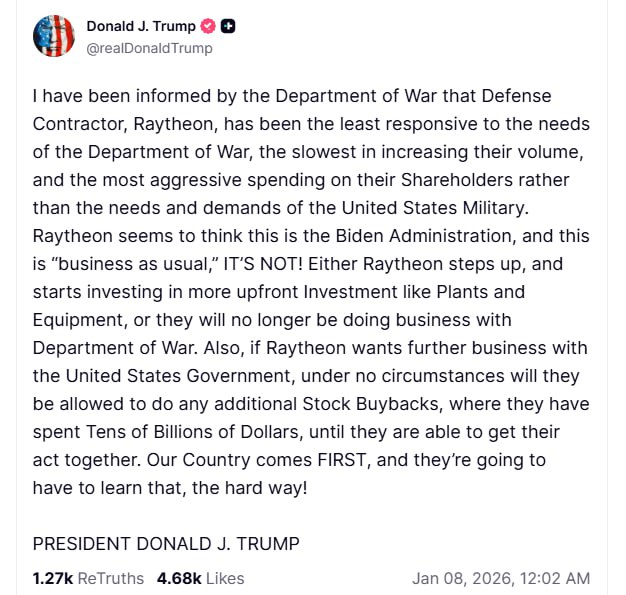Click the phrase the hard way! ending the post
626x595 pixels.
coord(253,488)
